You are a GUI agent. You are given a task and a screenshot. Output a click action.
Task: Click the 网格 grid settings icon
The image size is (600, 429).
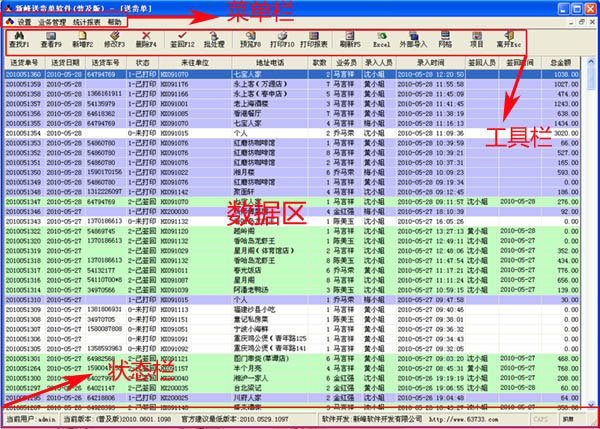(x=445, y=40)
